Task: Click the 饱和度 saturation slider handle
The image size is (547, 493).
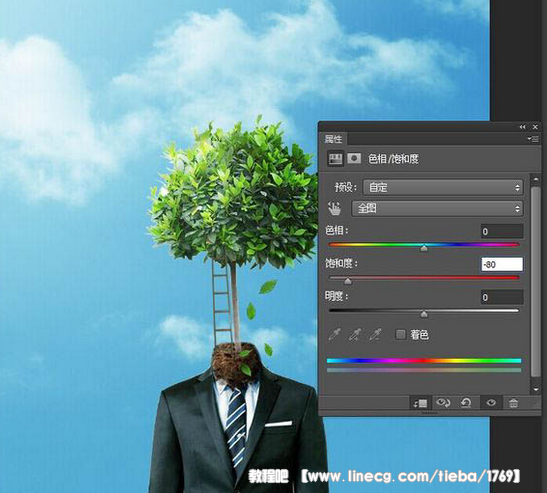Action: pyautogui.click(x=347, y=281)
